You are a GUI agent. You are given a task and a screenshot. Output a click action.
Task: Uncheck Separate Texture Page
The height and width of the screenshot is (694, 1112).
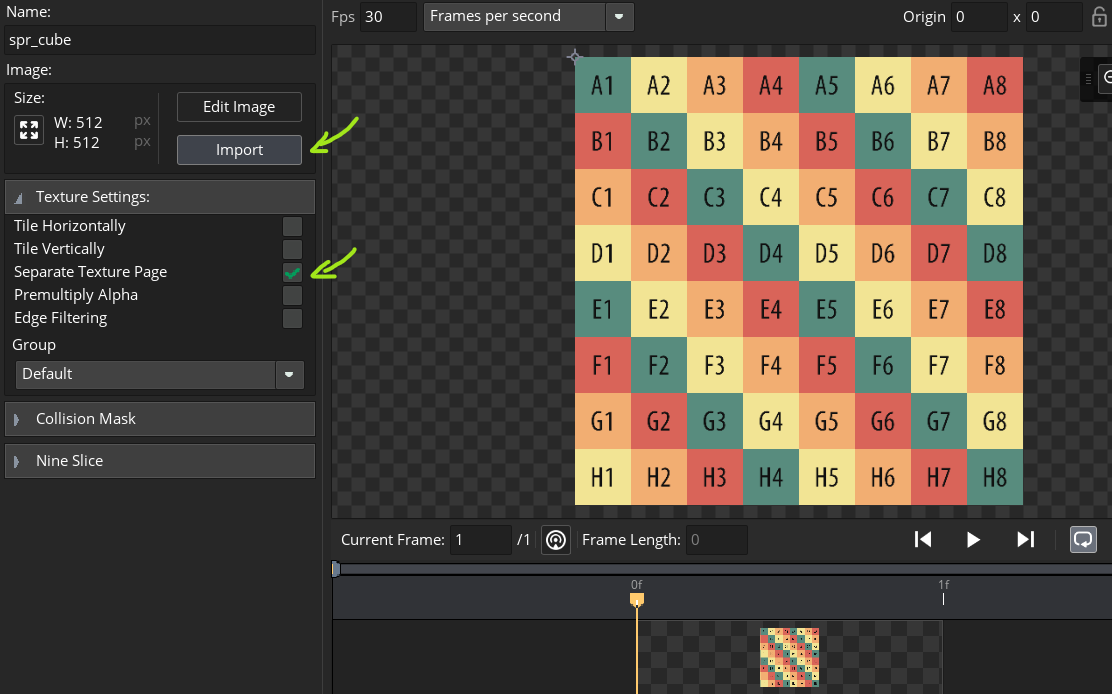(x=292, y=272)
